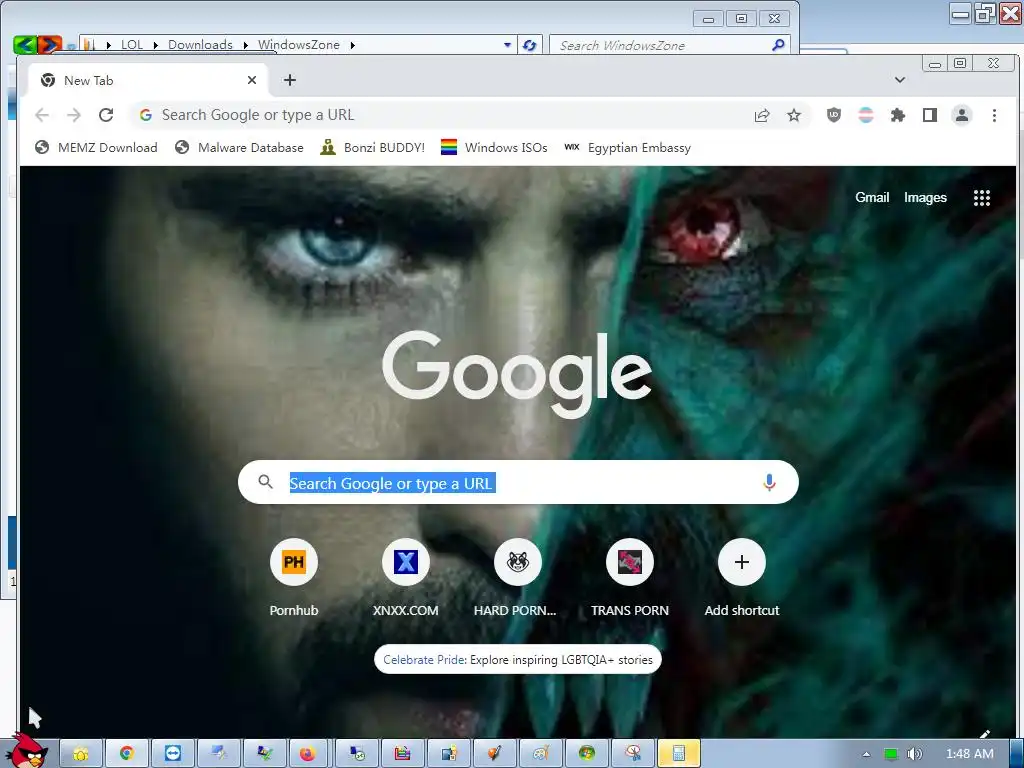Expand the arrow after WindowsZone breadcrumb
Viewport: 1024px width, 768px height.
coord(353,45)
